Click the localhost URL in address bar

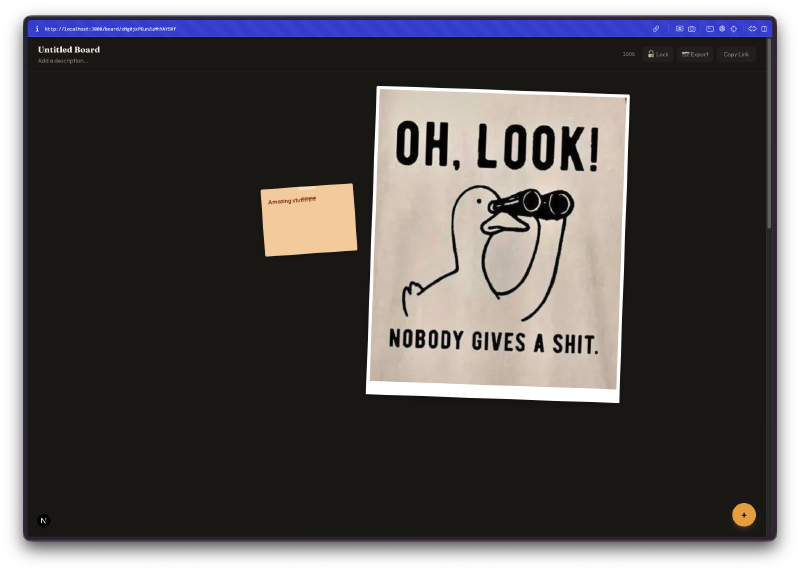[x=110, y=29]
